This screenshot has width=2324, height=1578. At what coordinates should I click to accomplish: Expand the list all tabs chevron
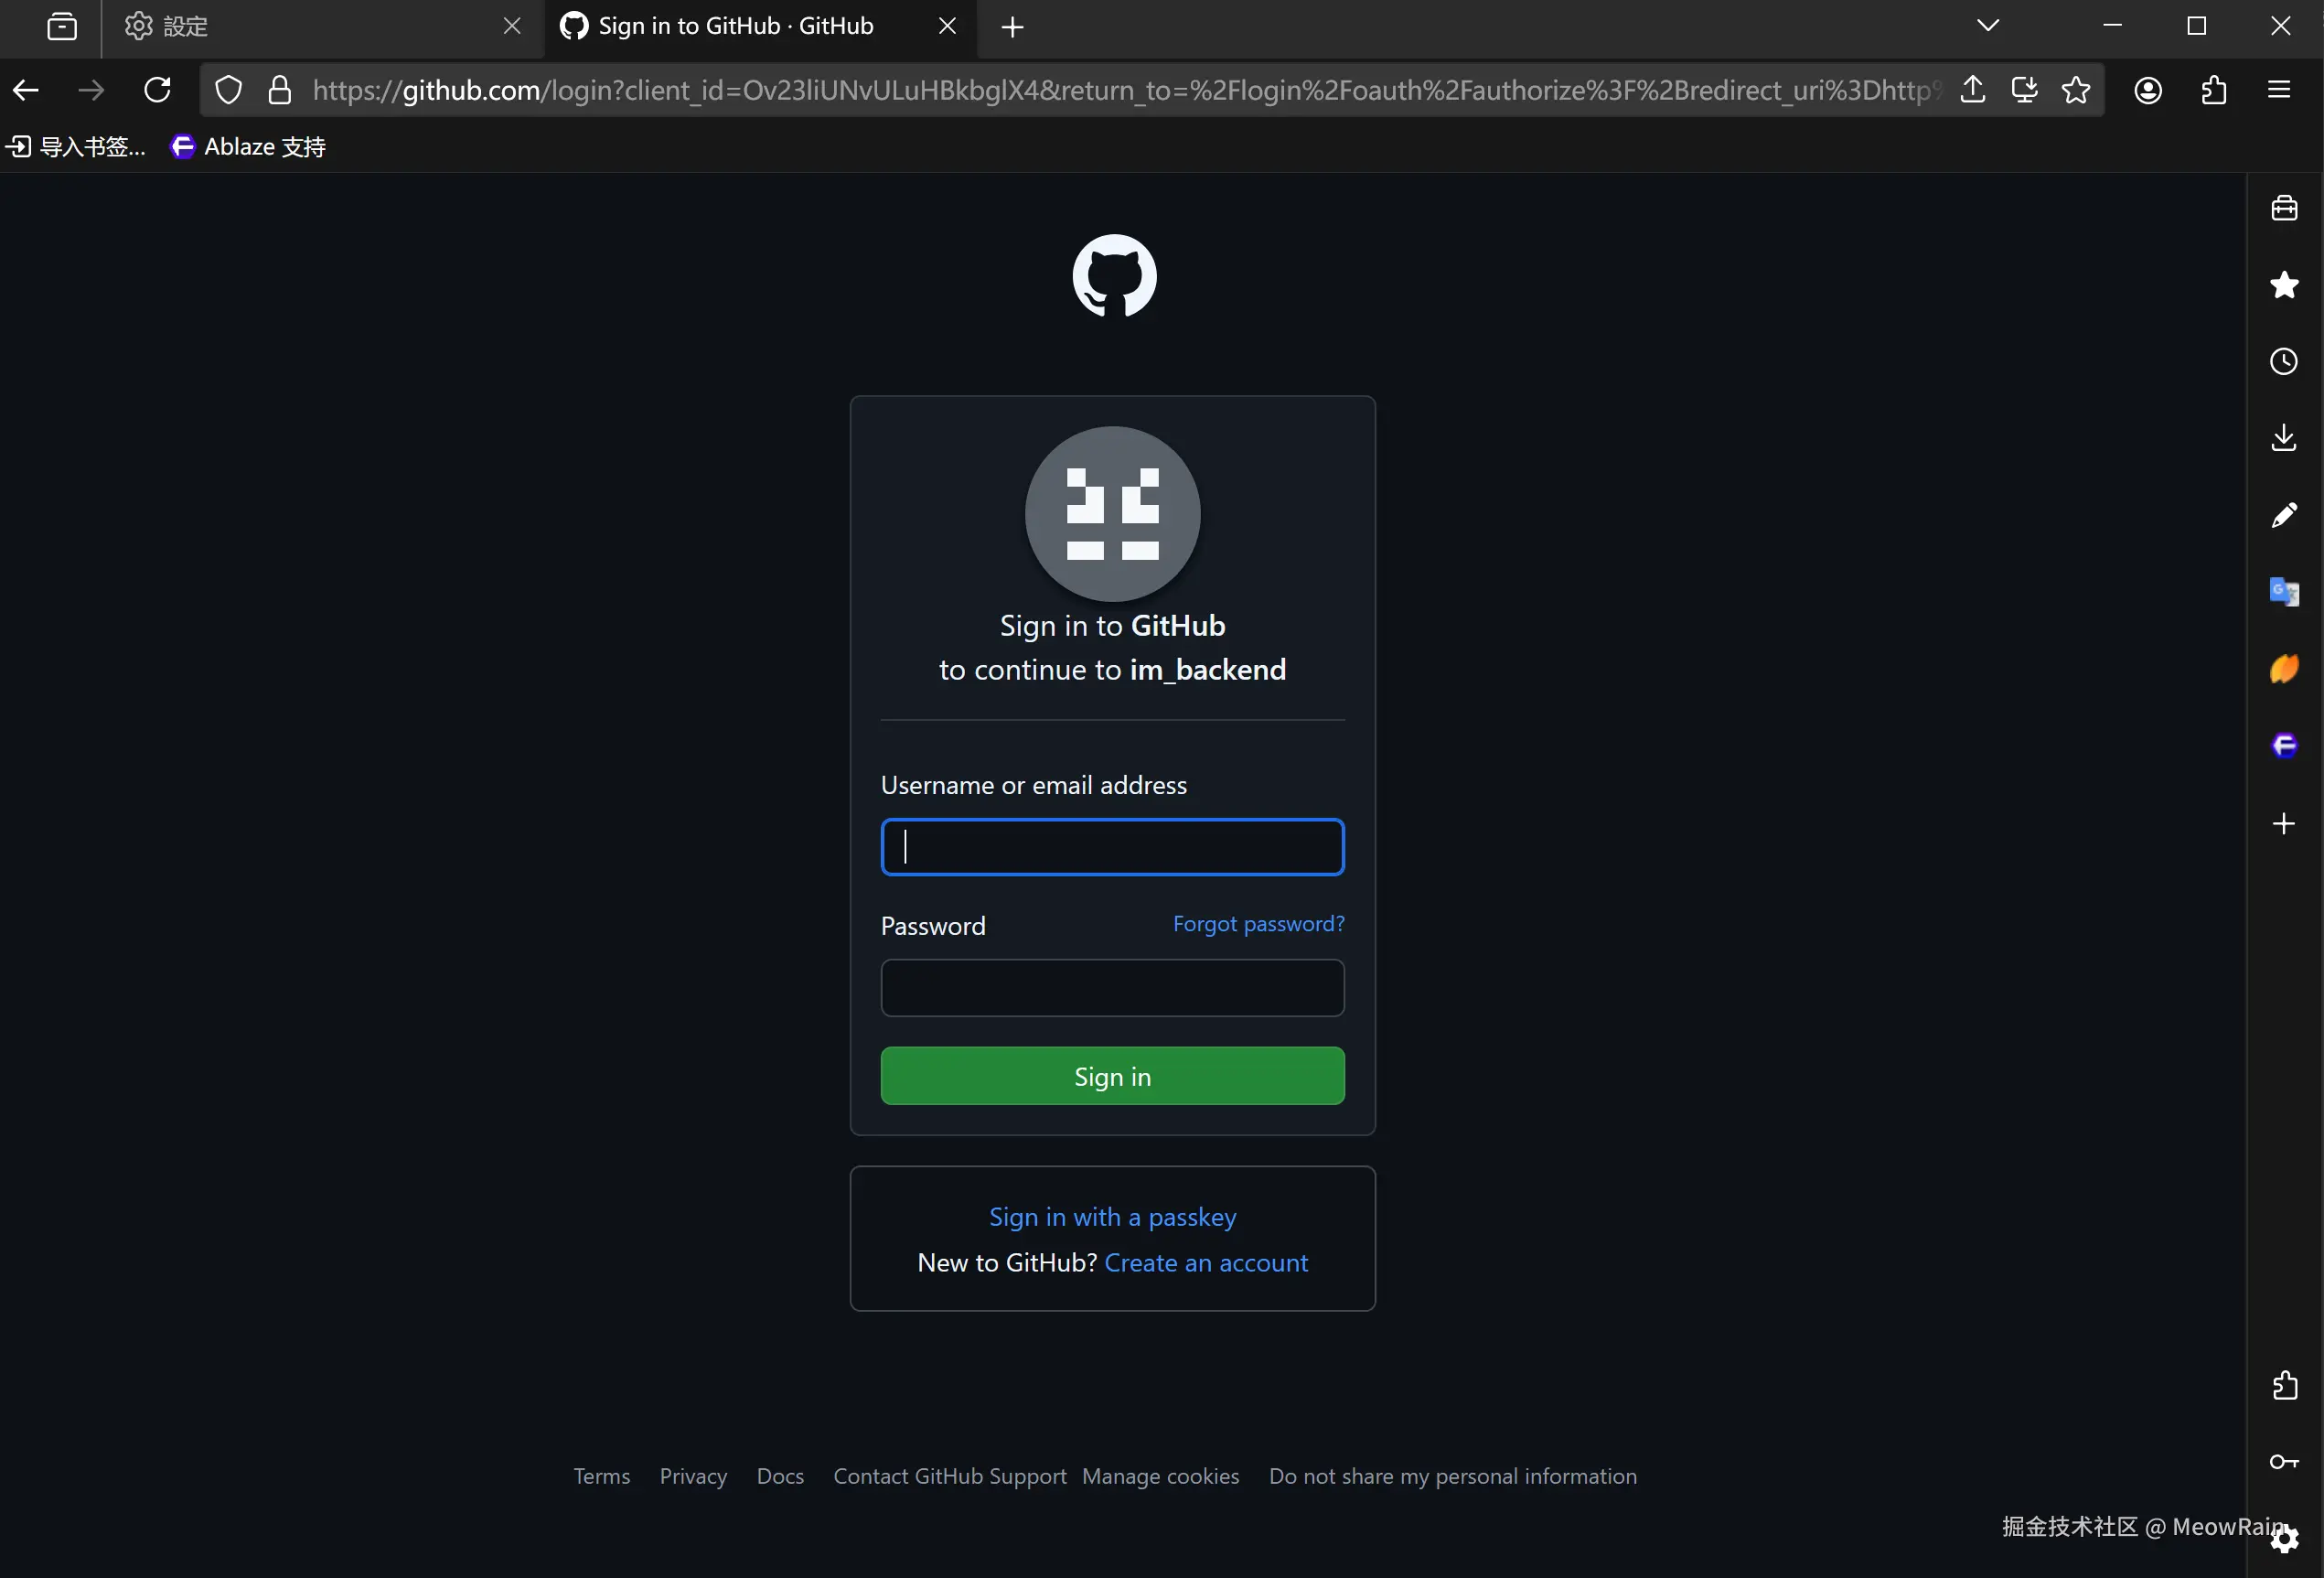coord(1988,26)
